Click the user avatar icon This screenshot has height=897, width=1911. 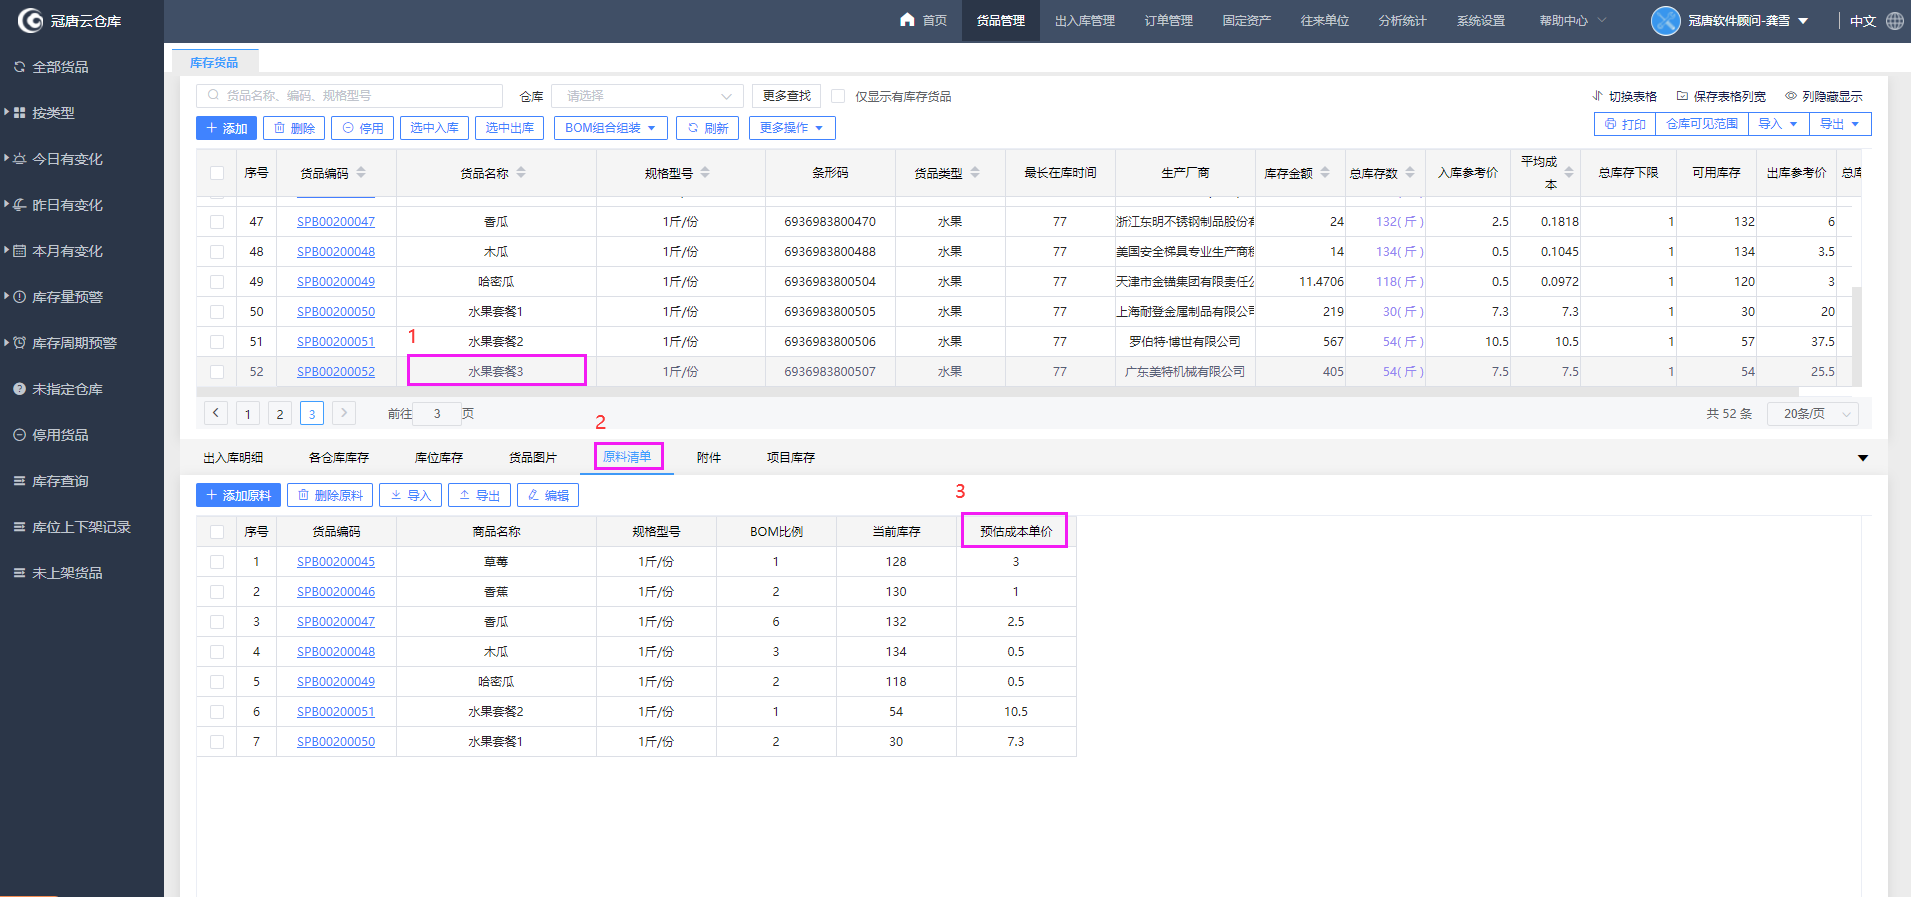(x=1665, y=20)
